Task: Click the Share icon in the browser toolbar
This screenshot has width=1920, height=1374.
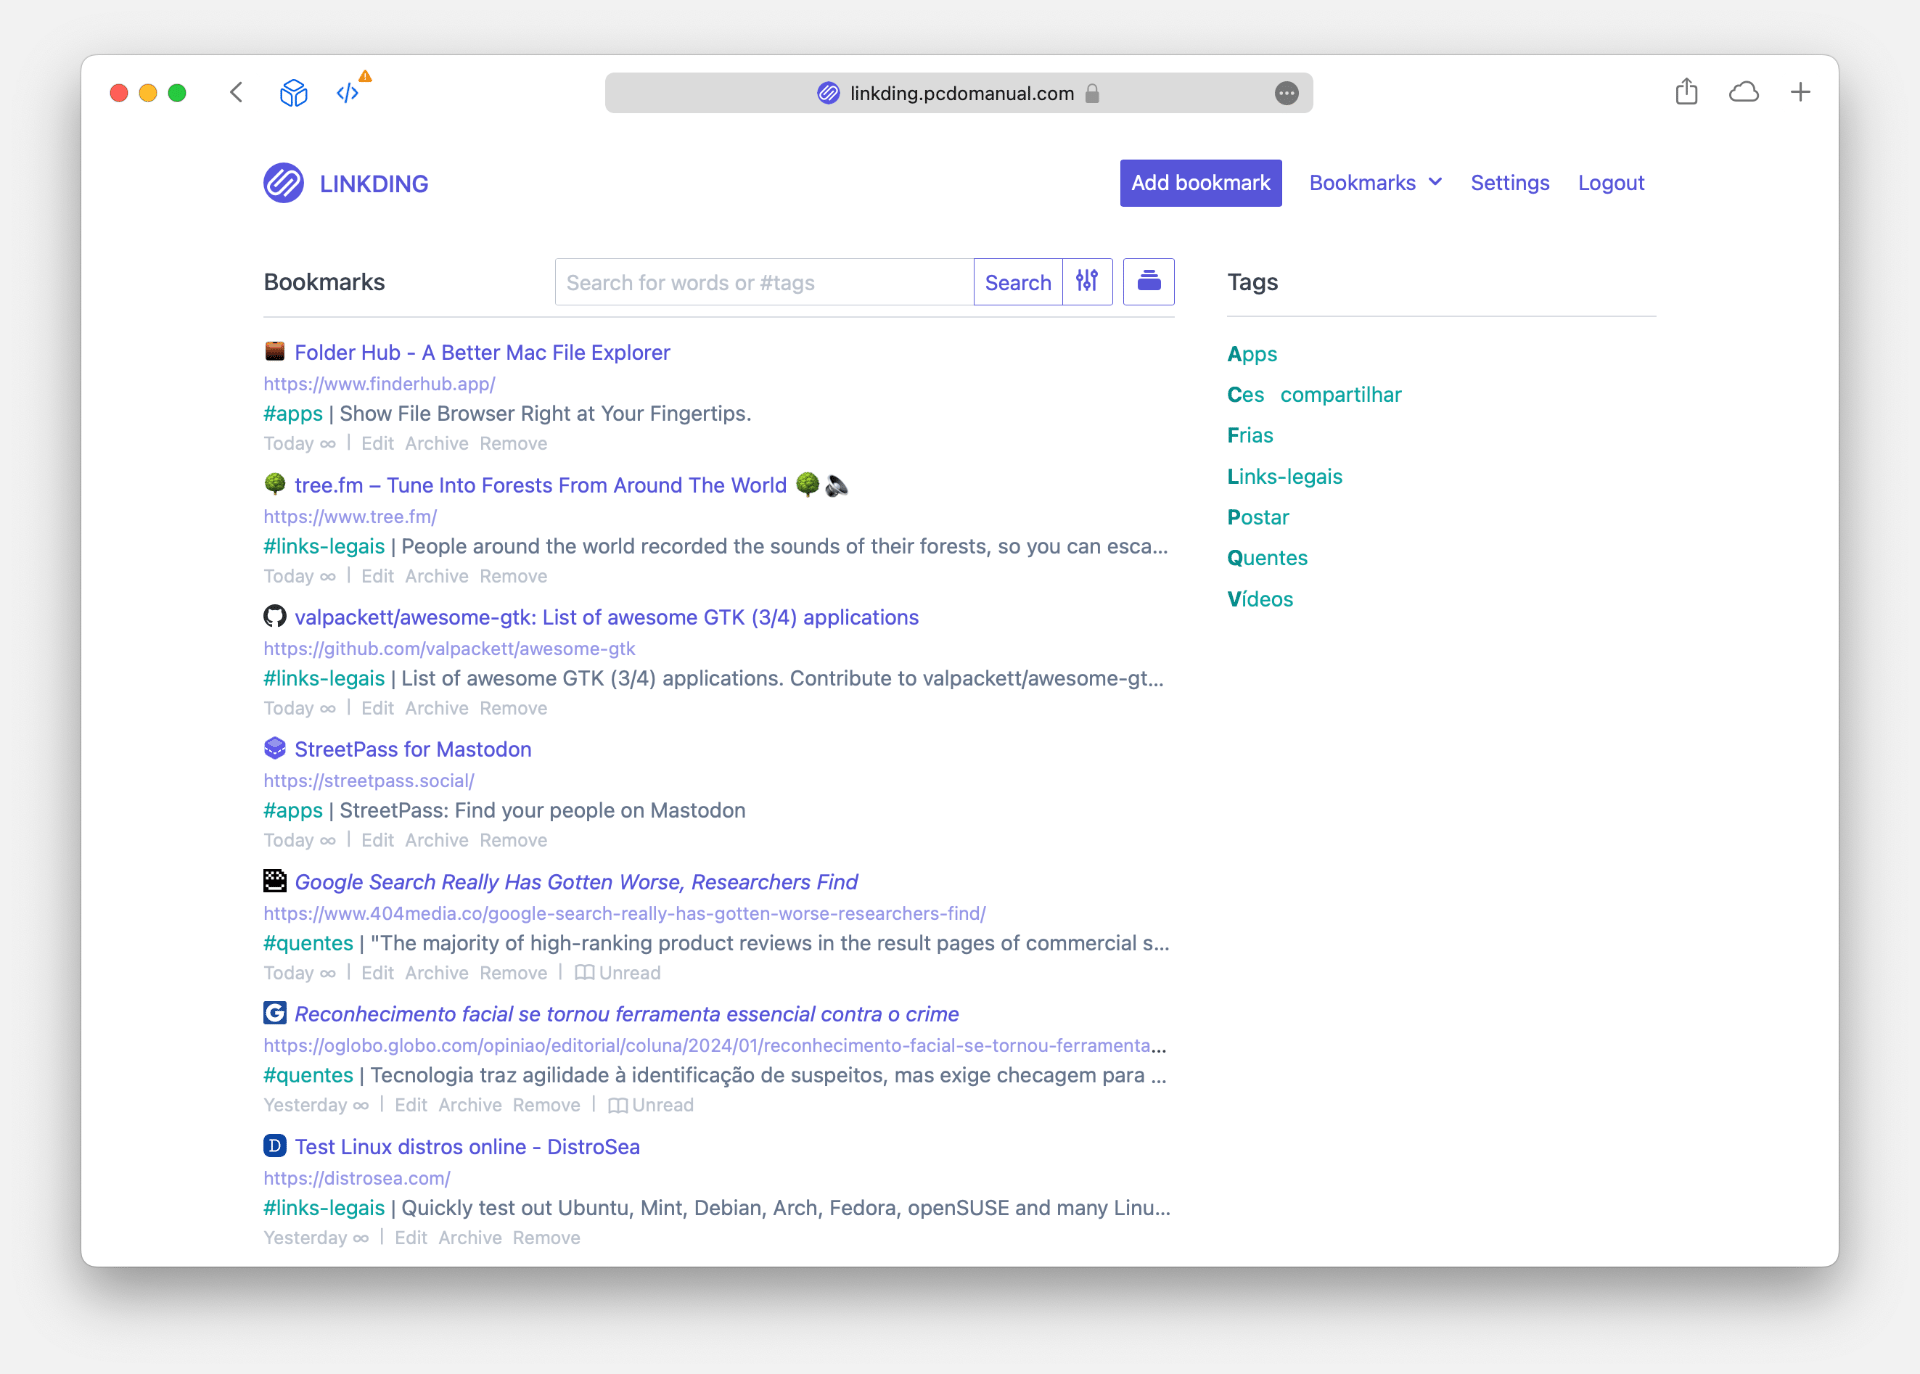Action: tap(1687, 91)
